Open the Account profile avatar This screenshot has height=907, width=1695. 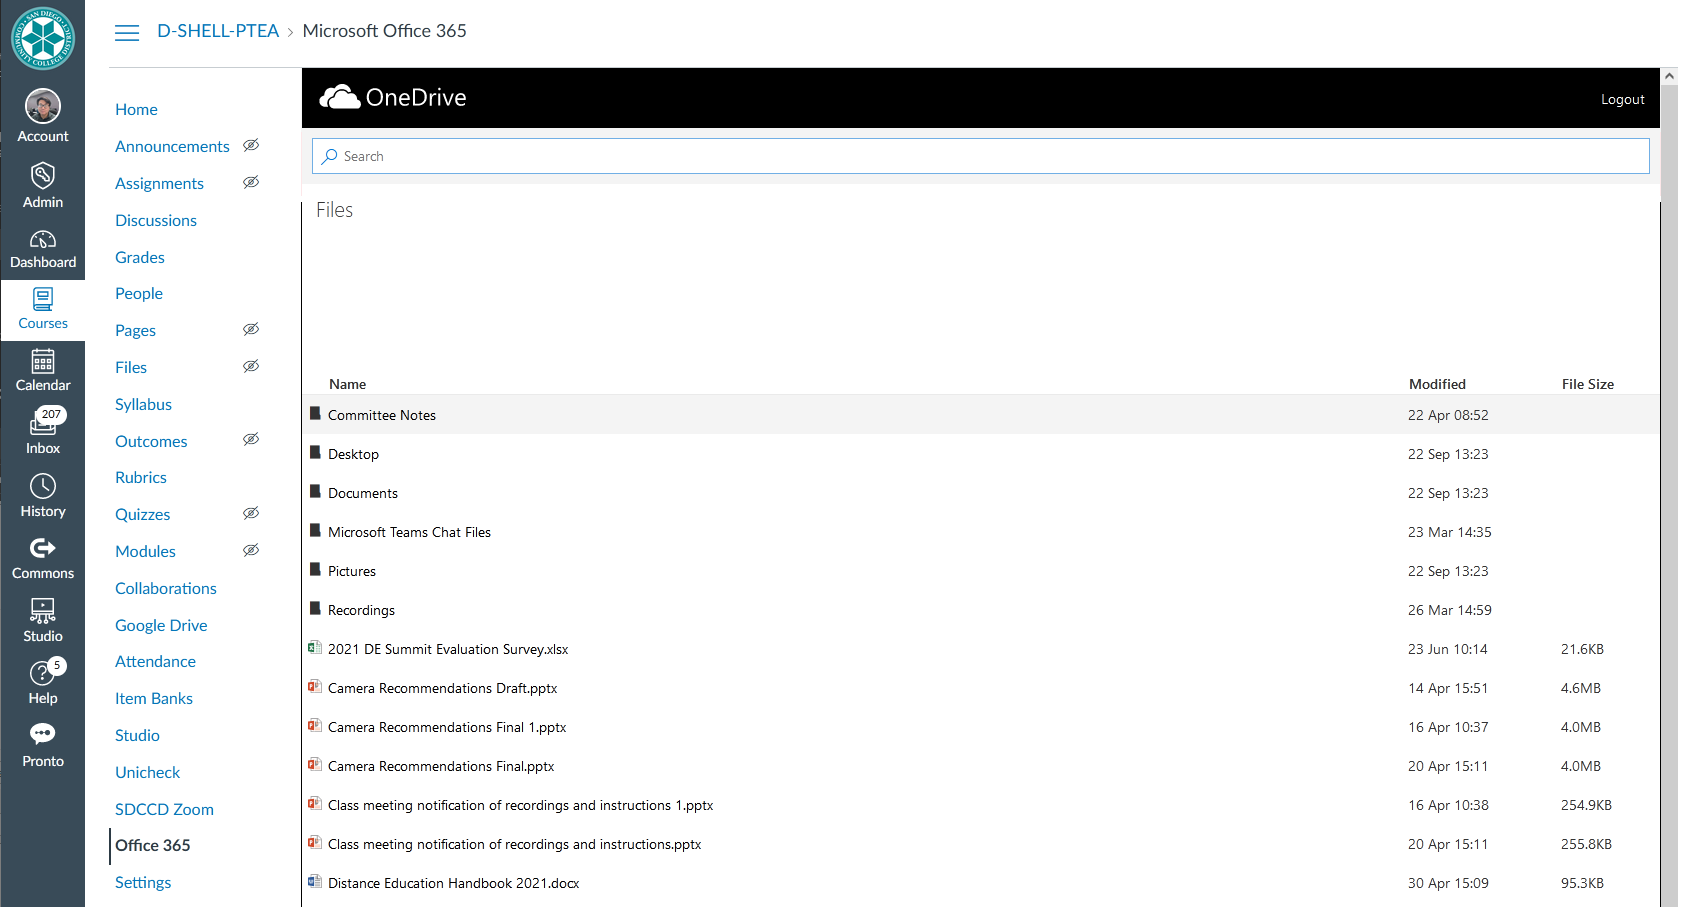click(43, 106)
